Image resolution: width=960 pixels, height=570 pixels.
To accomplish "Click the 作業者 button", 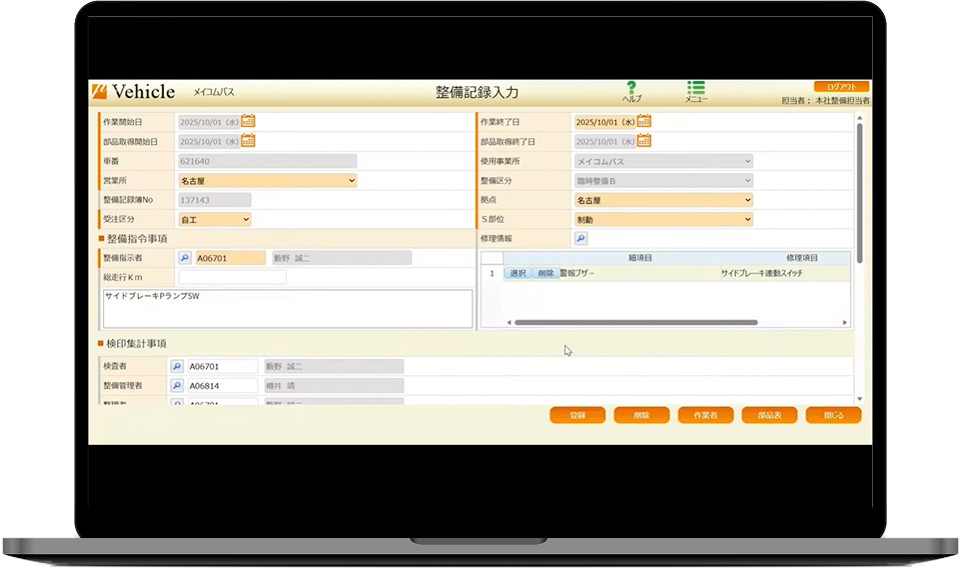I will point(705,415).
